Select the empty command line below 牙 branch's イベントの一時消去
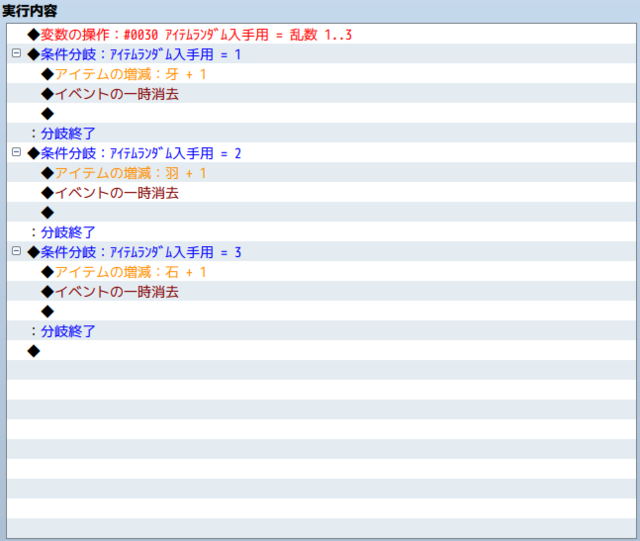 pyautogui.click(x=321, y=113)
